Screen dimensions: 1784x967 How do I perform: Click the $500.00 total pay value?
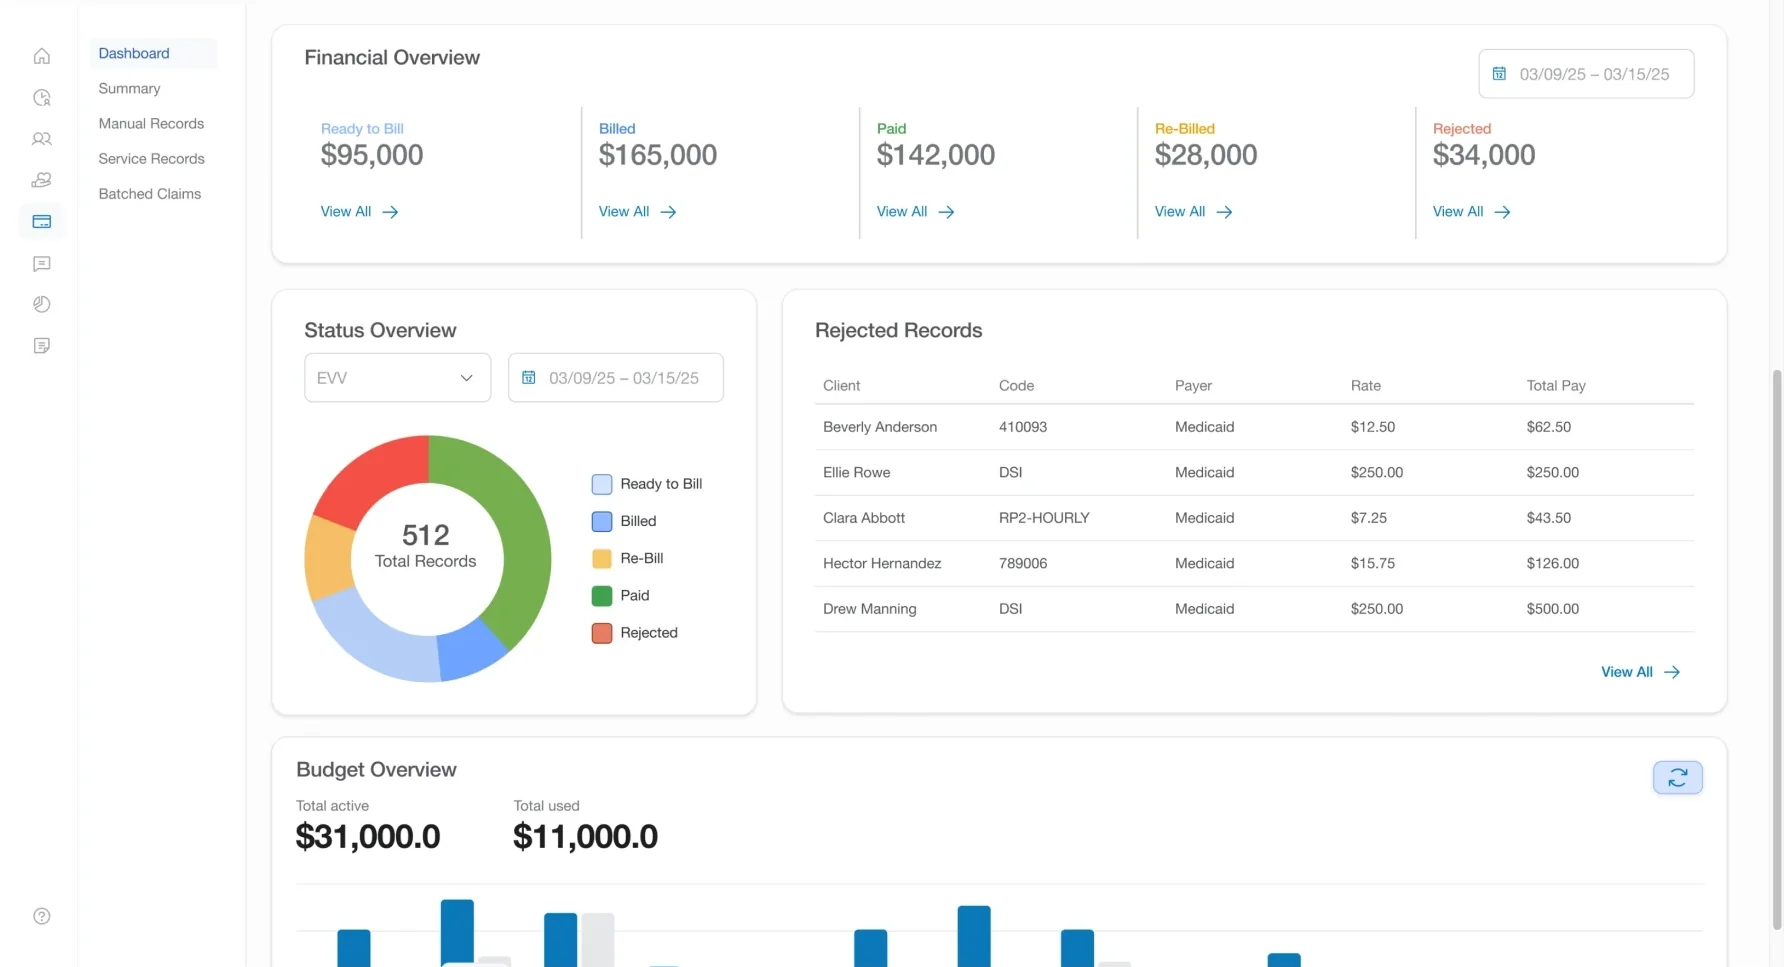point(1552,609)
